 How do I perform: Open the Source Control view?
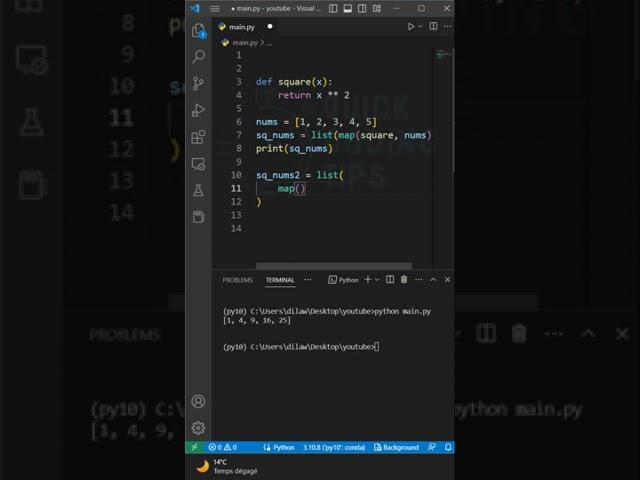198,84
